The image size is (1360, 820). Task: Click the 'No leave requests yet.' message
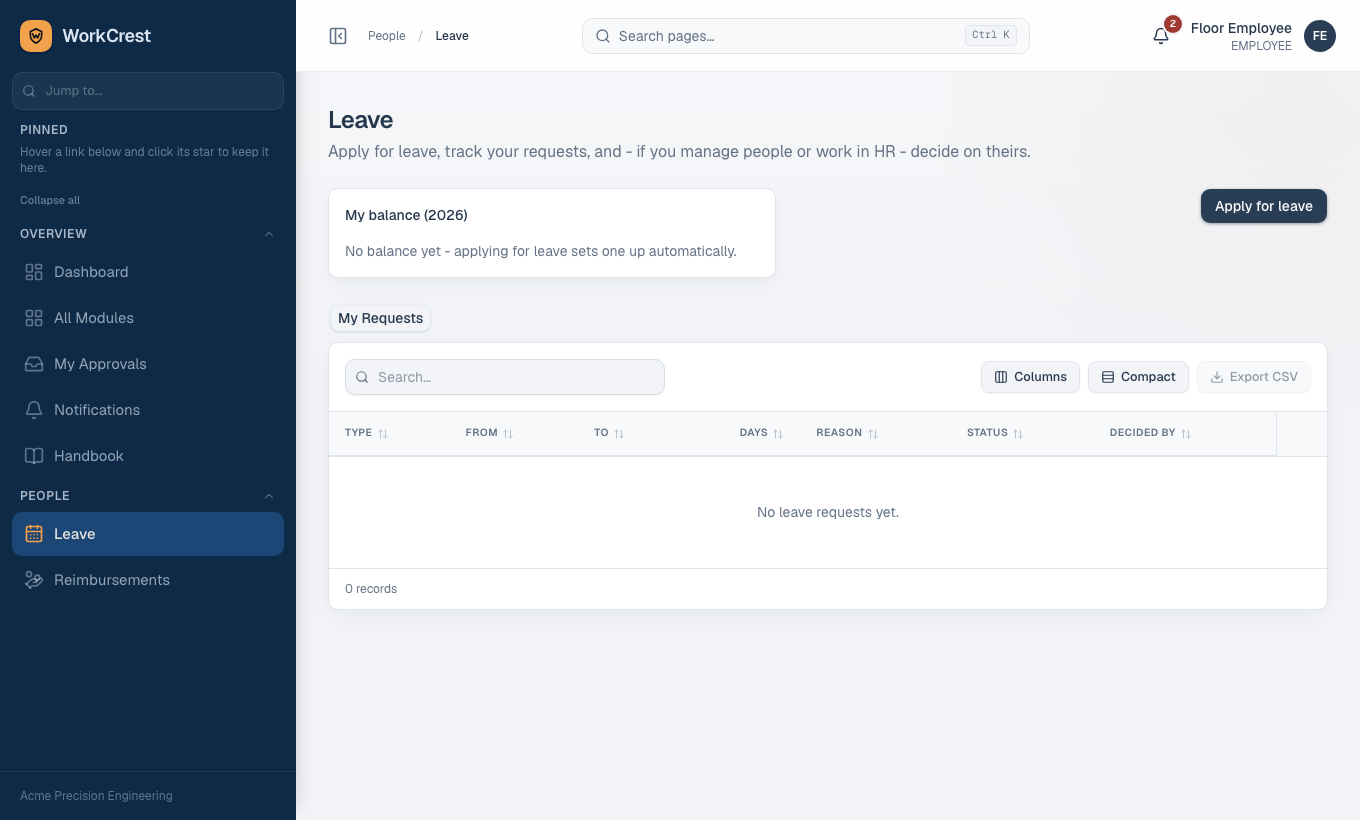point(828,512)
